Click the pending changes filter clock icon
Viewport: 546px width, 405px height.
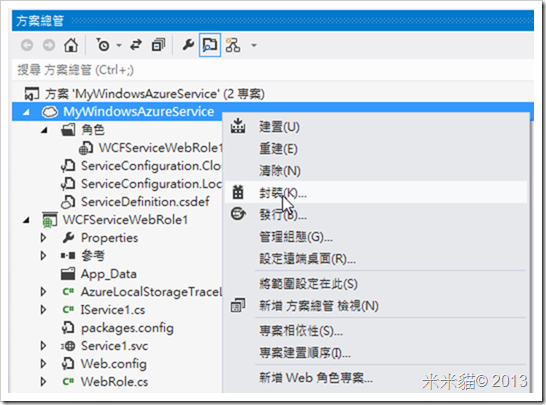point(103,45)
